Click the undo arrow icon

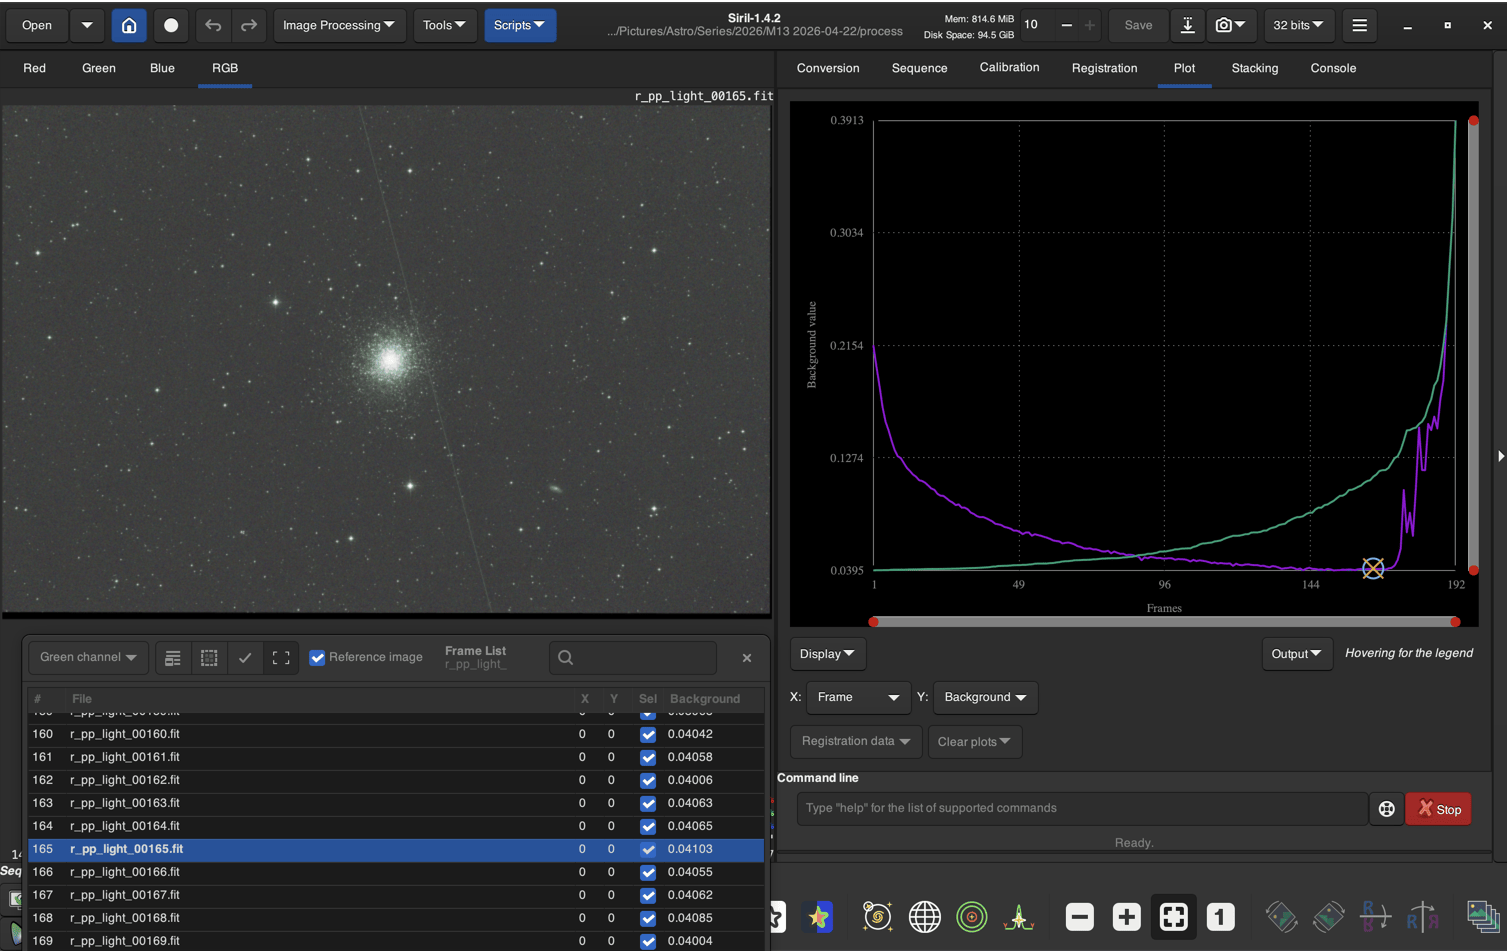click(213, 25)
